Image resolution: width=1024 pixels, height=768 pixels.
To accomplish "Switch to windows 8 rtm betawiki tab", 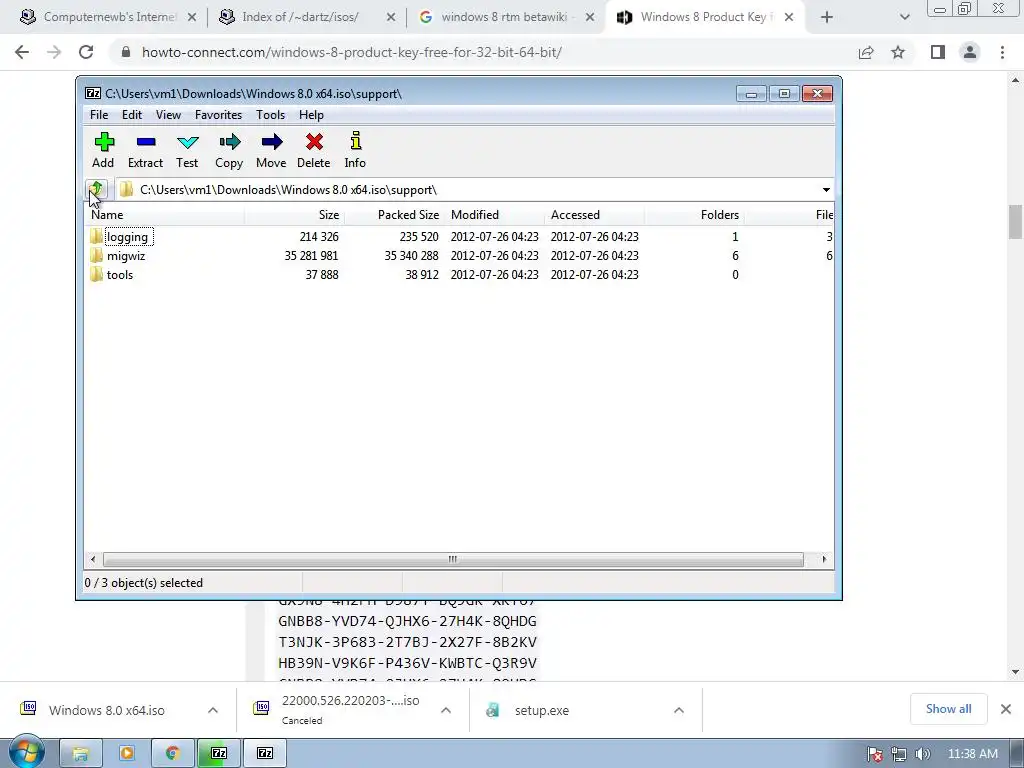I will tap(505, 18).
